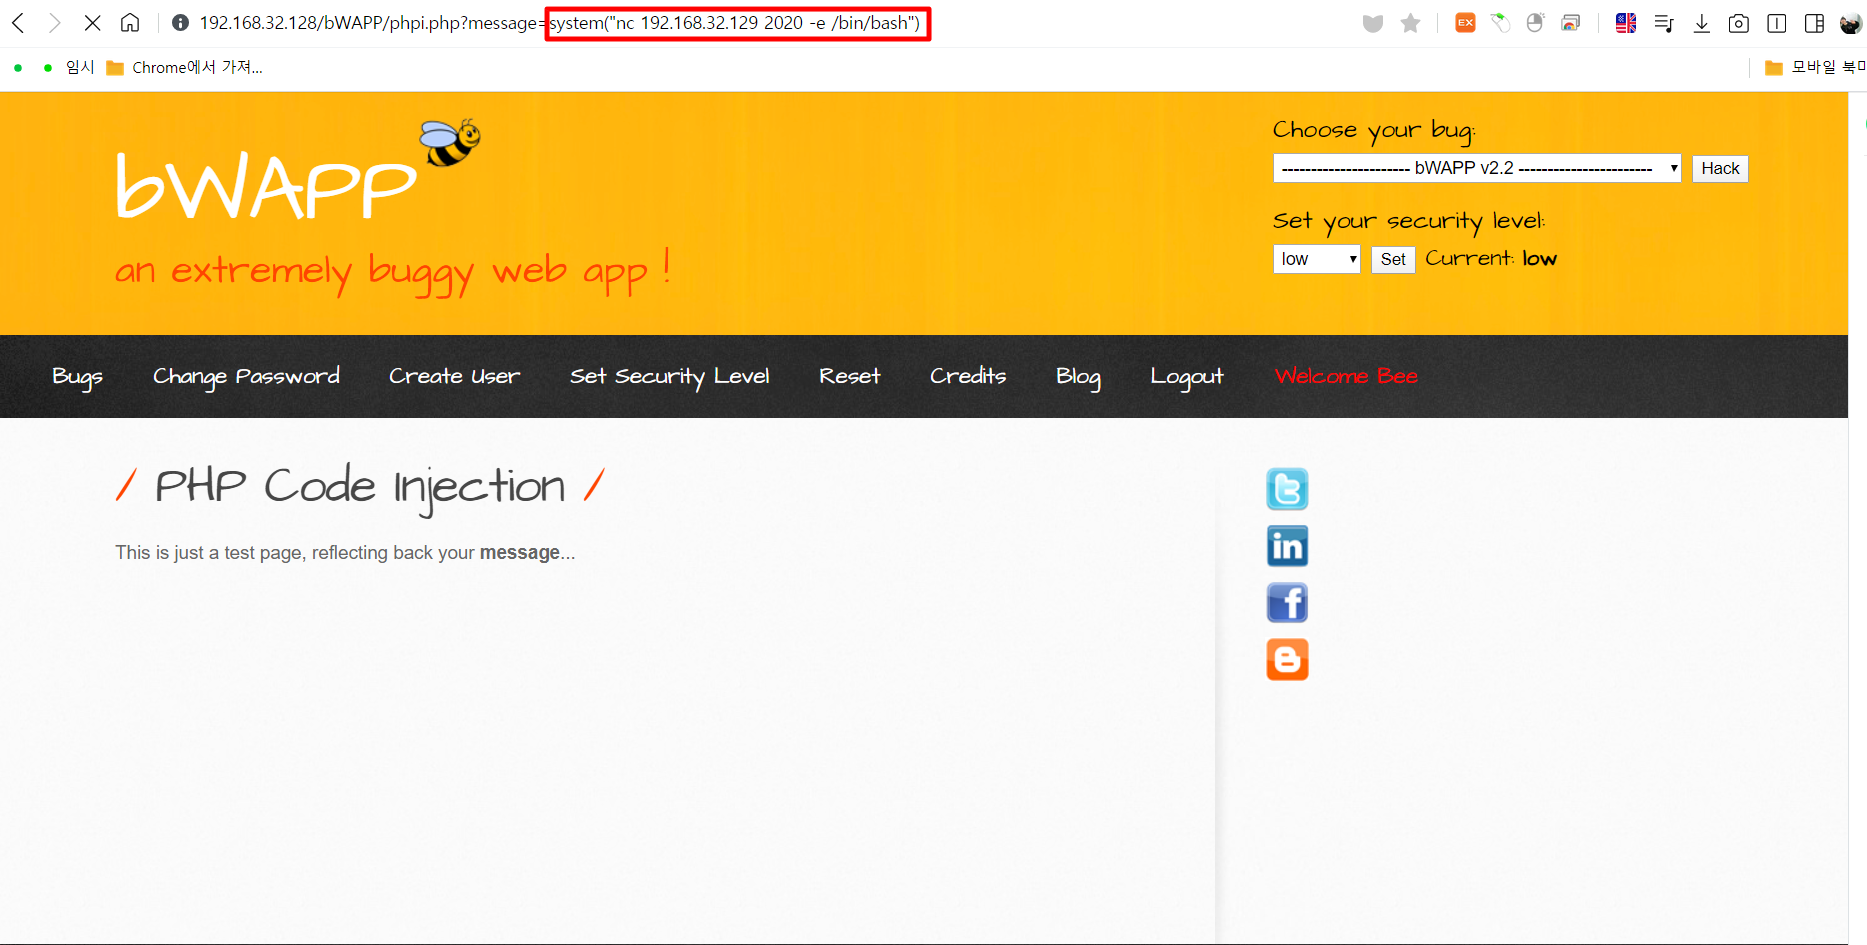Open Change Password menu item

click(x=246, y=376)
